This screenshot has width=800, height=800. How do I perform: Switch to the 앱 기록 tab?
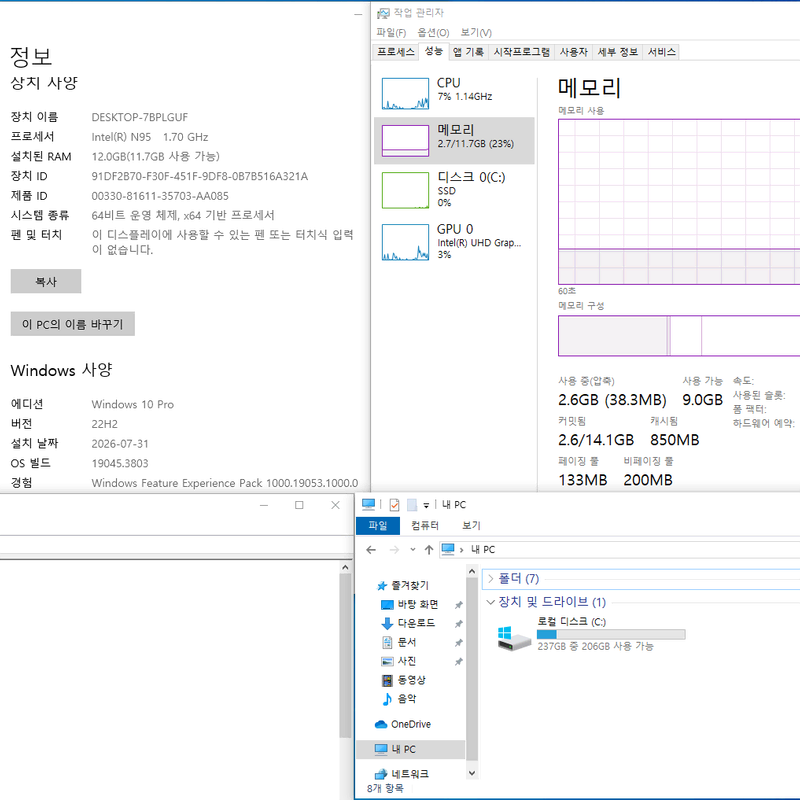click(x=468, y=52)
